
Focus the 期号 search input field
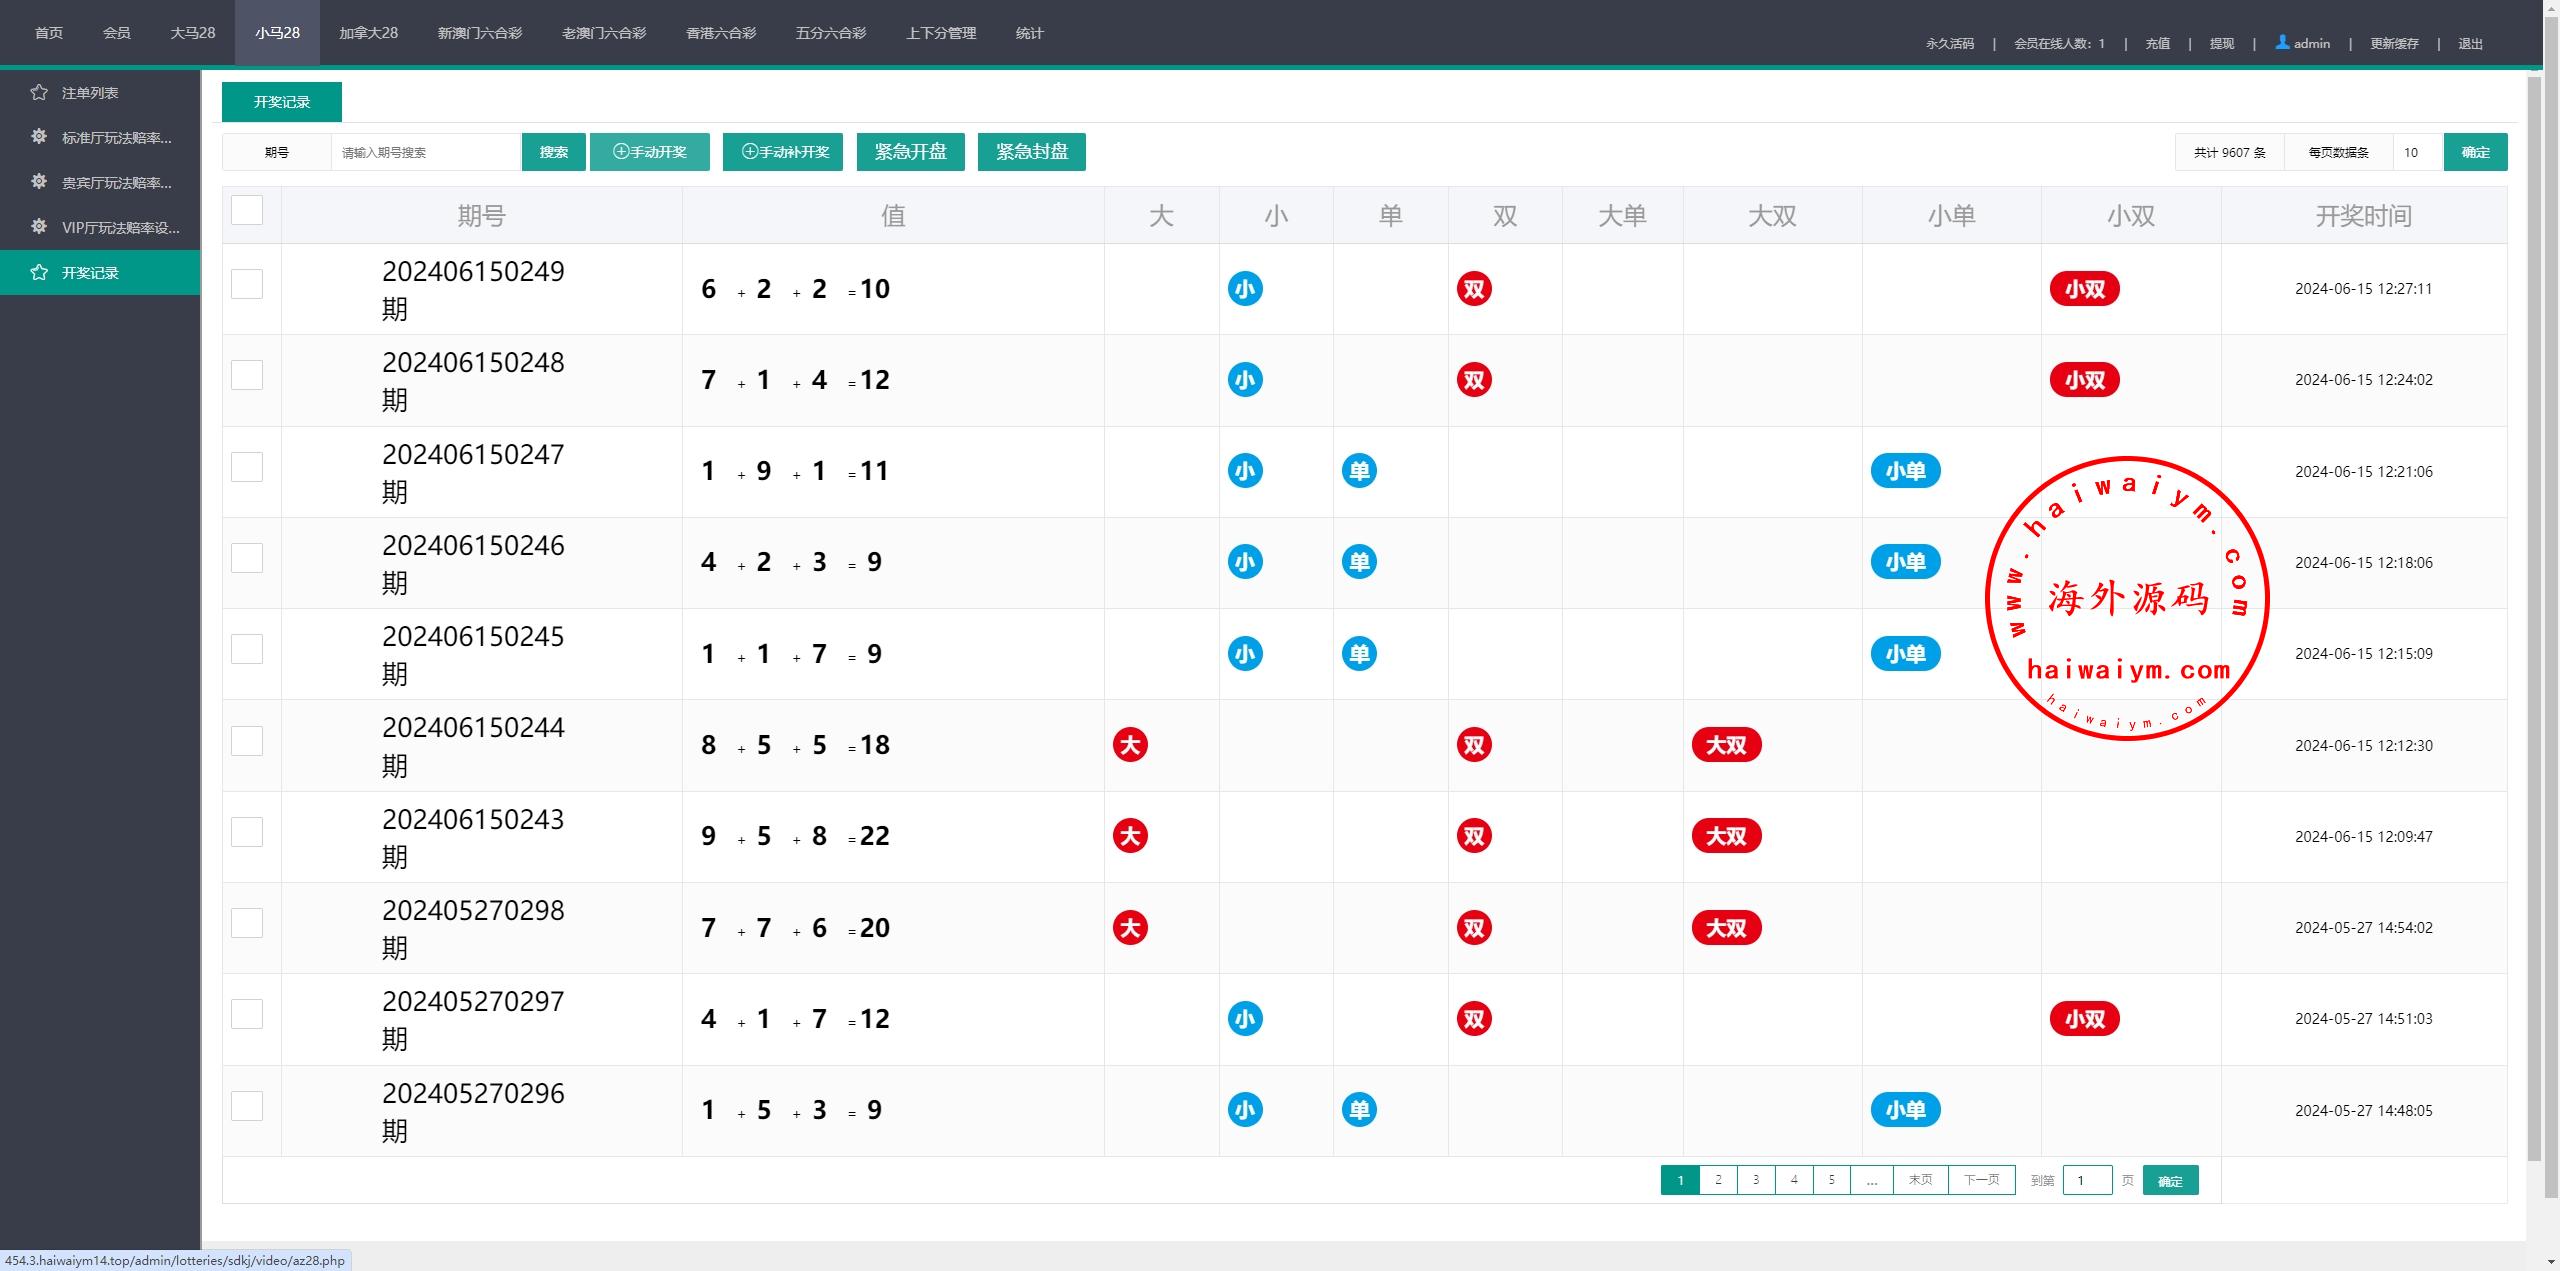pyautogui.click(x=425, y=152)
